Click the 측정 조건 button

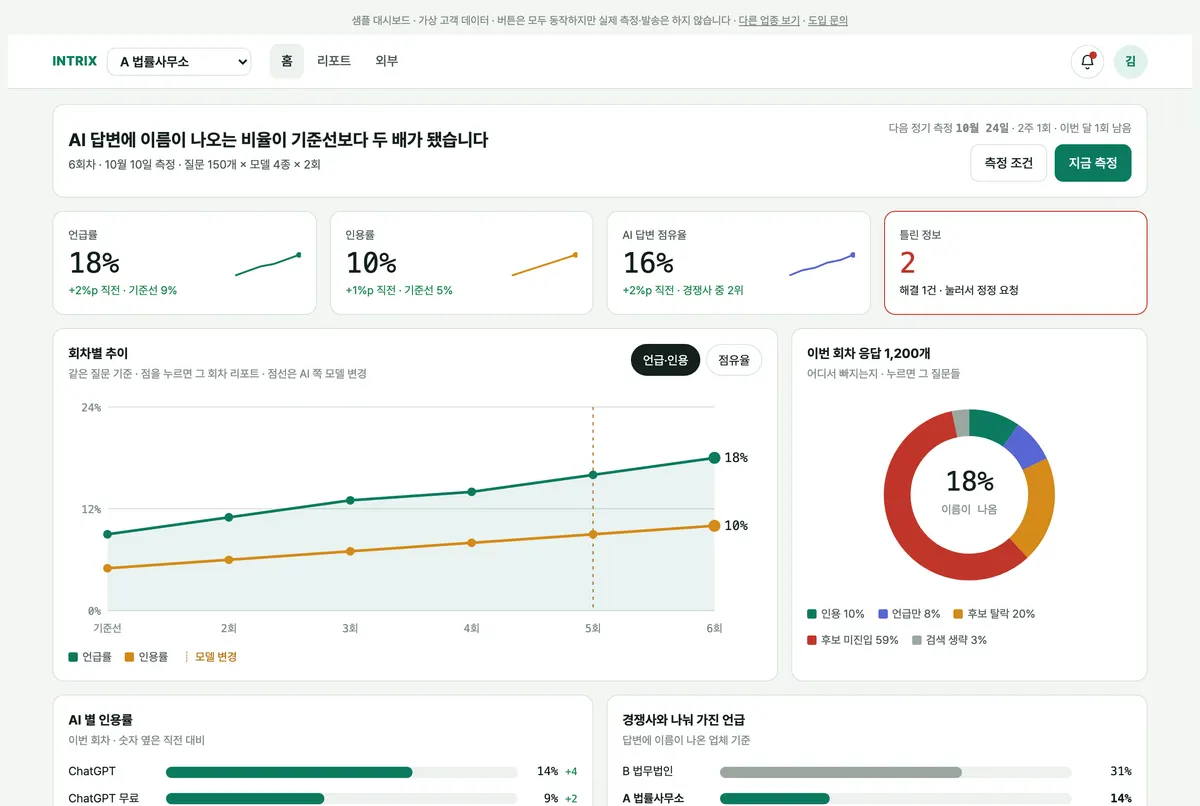coord(1008,163)
